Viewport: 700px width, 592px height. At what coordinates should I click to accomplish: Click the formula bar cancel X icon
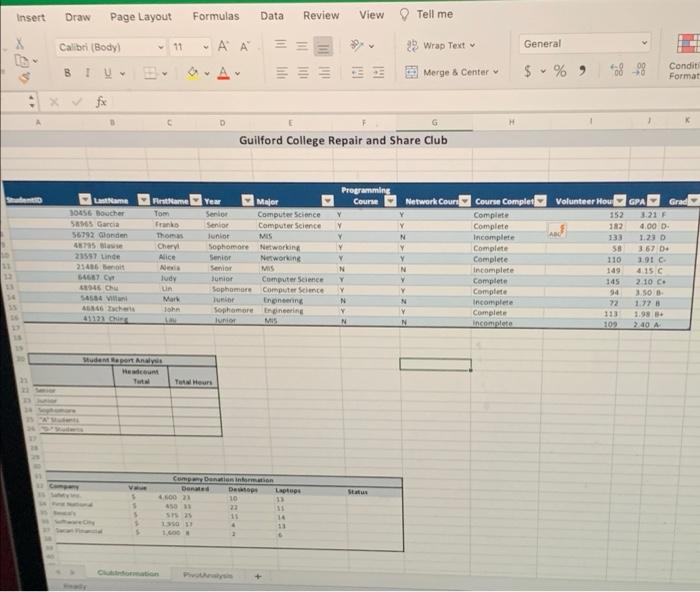54,102
